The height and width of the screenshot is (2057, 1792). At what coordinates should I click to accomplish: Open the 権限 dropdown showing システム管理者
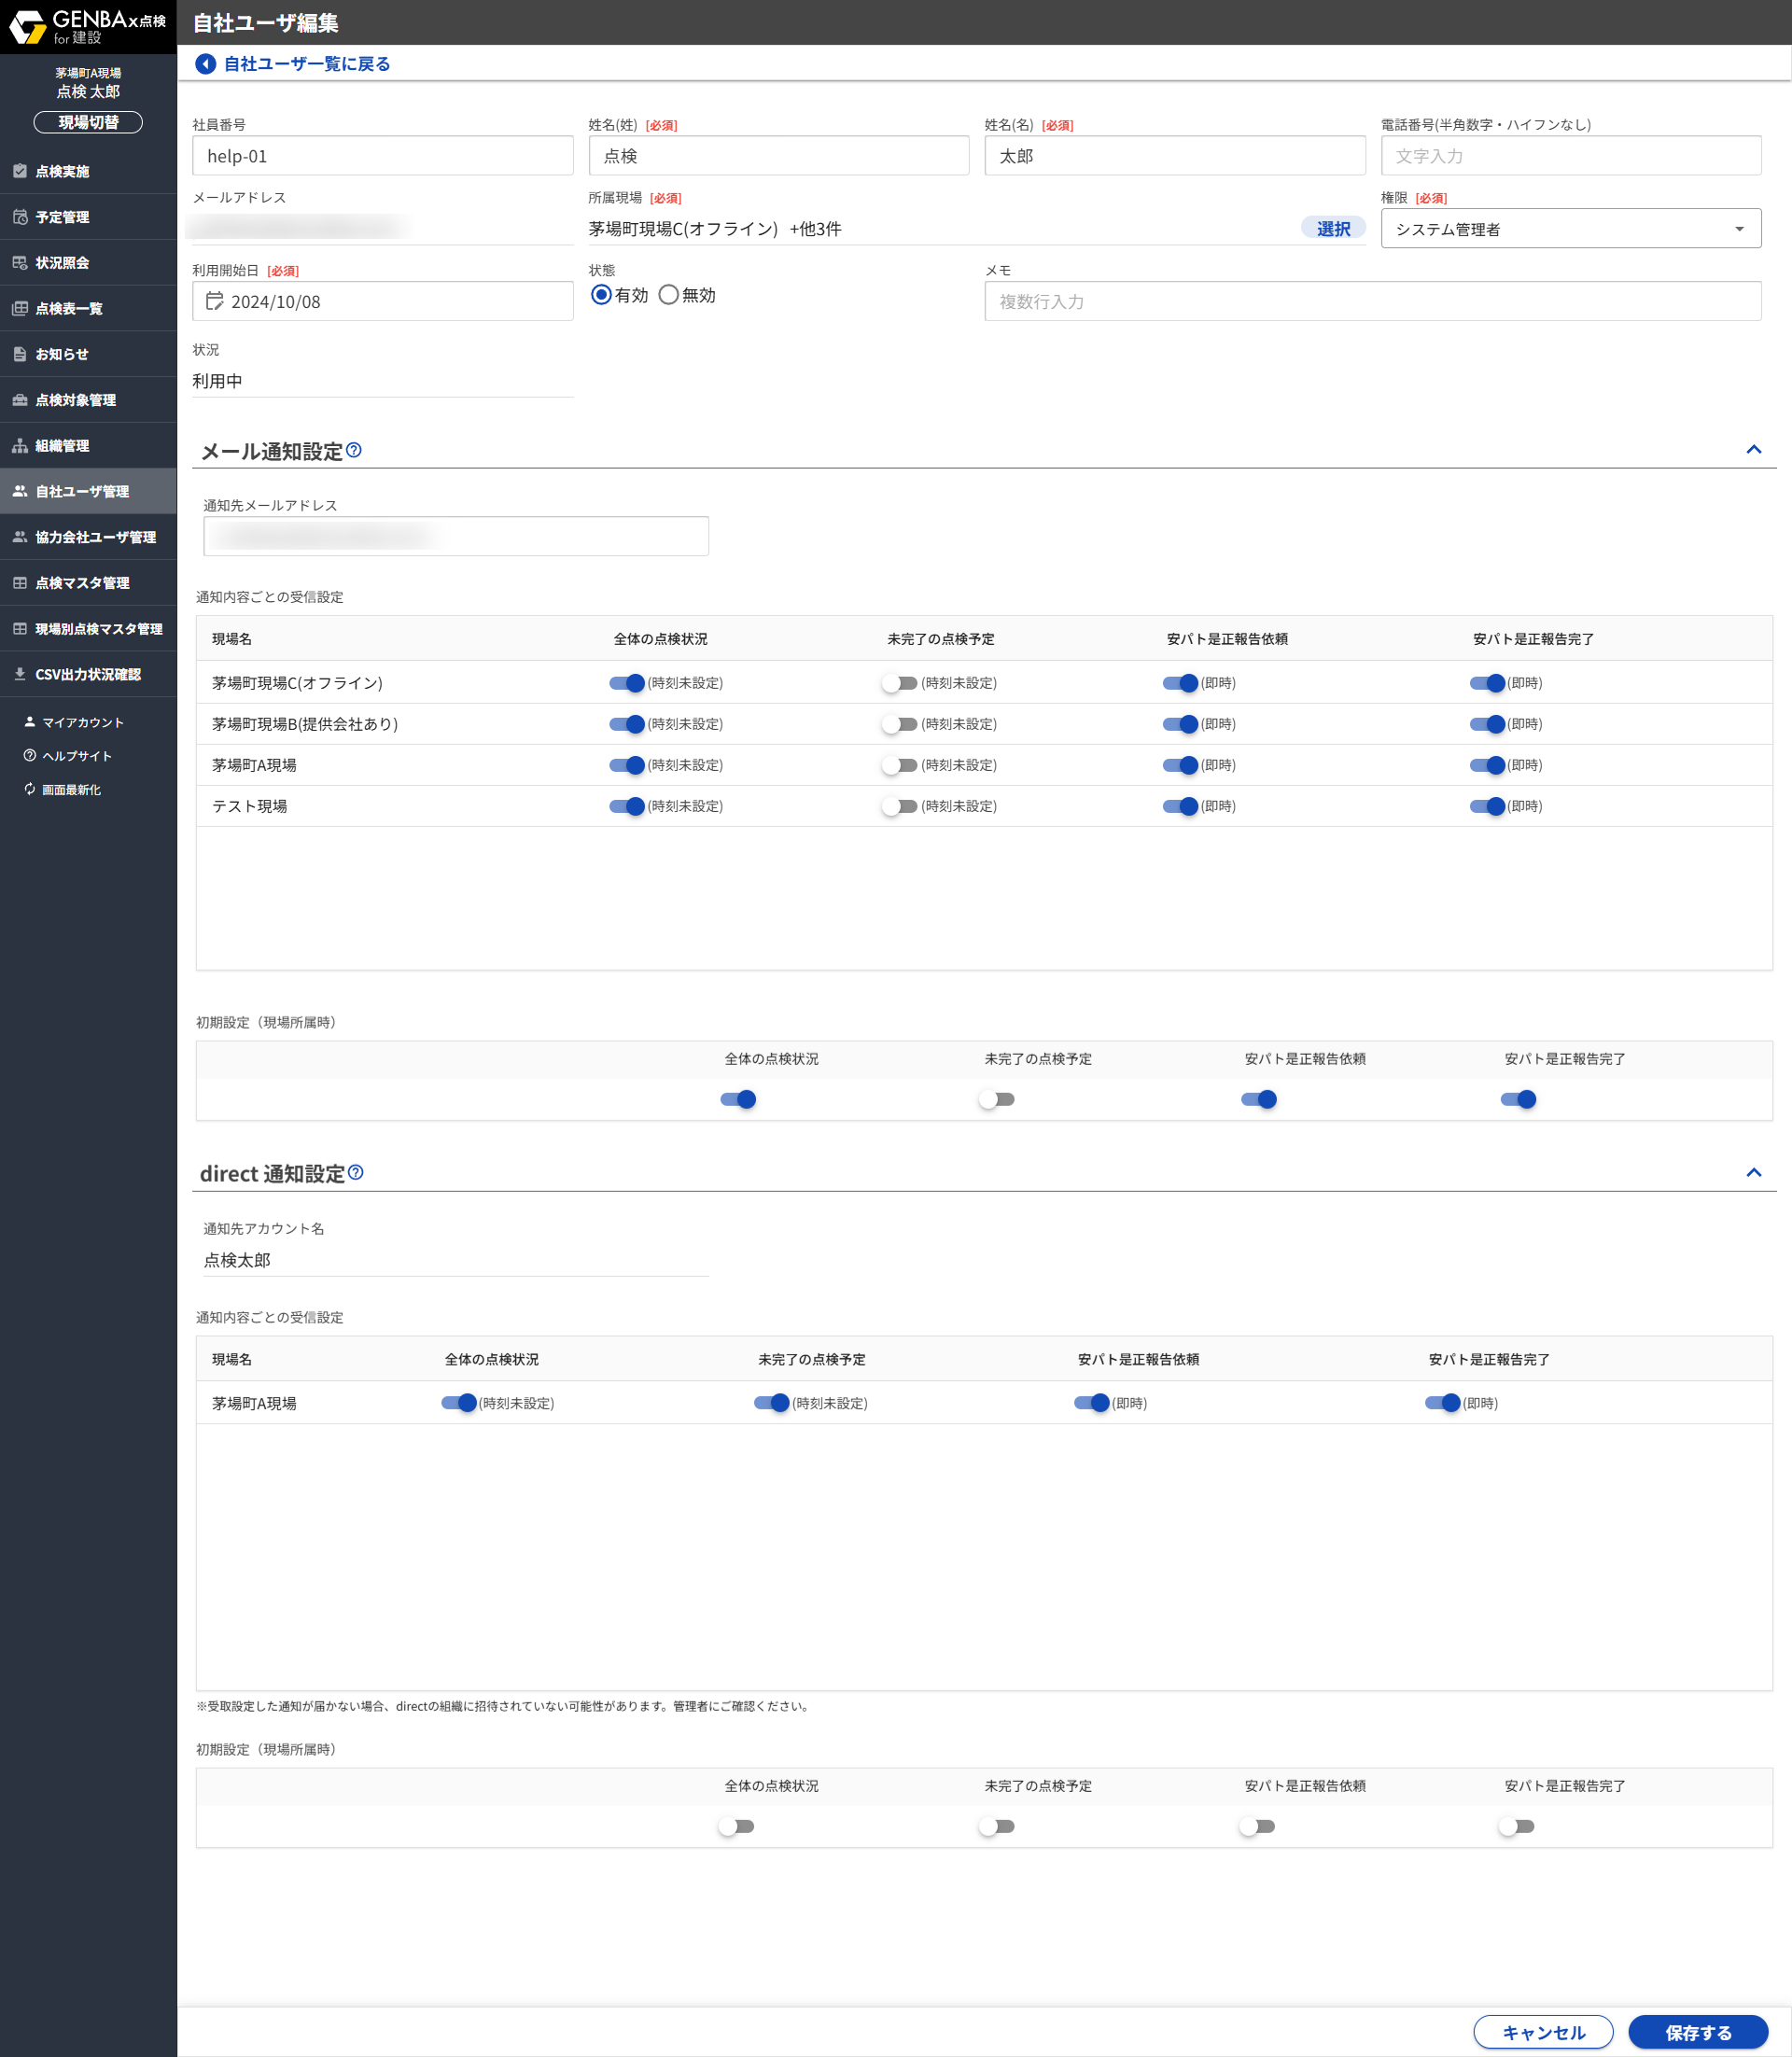tap(1570, 229)
